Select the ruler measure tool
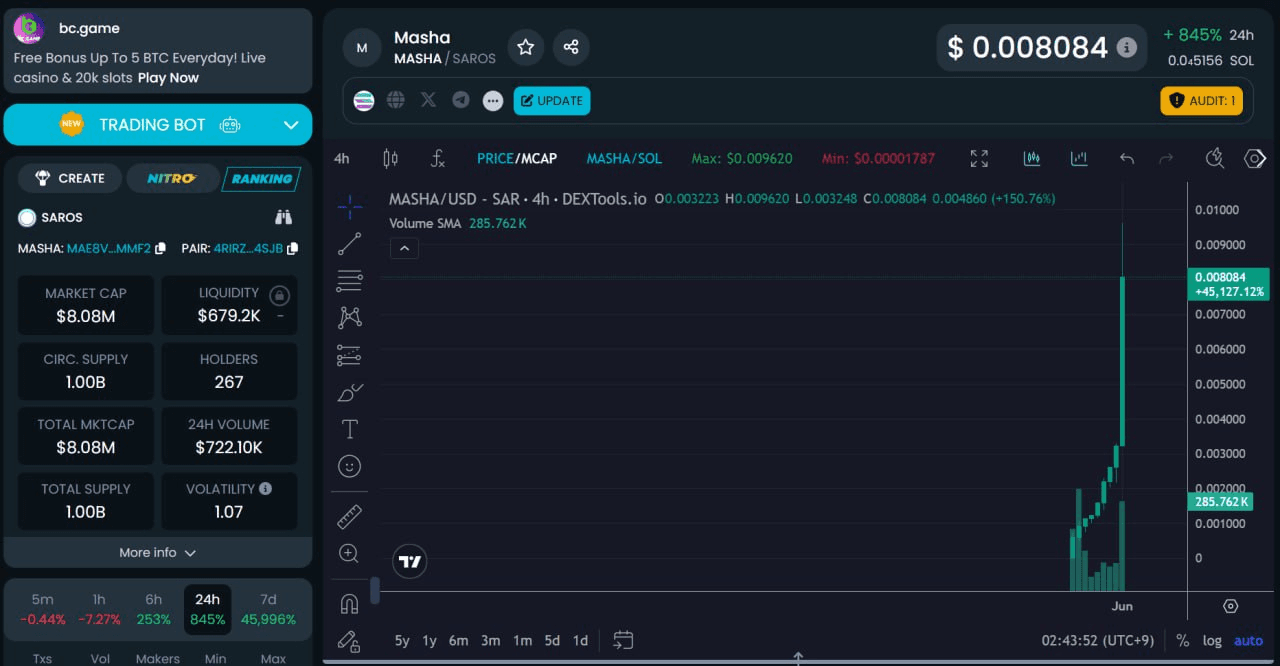The height and width of the screenshot is (666, 1280). (x=350, y=516)
